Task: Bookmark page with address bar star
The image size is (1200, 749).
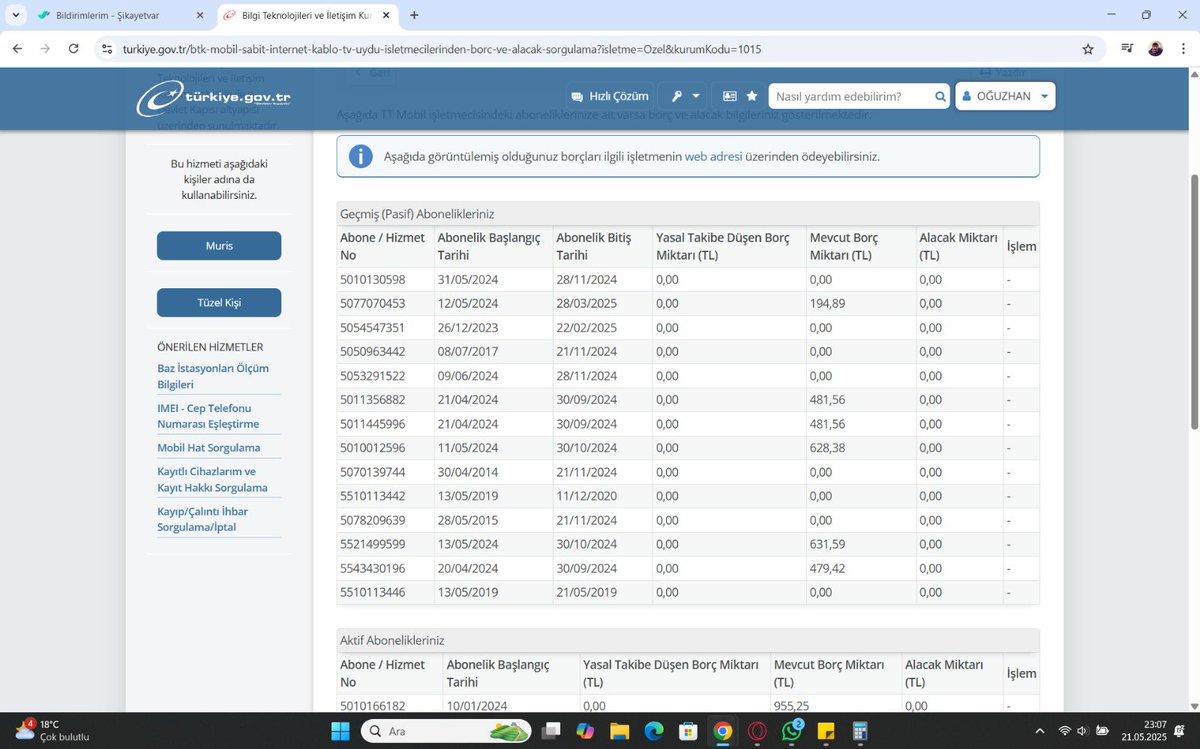Action: point(1088,48)
